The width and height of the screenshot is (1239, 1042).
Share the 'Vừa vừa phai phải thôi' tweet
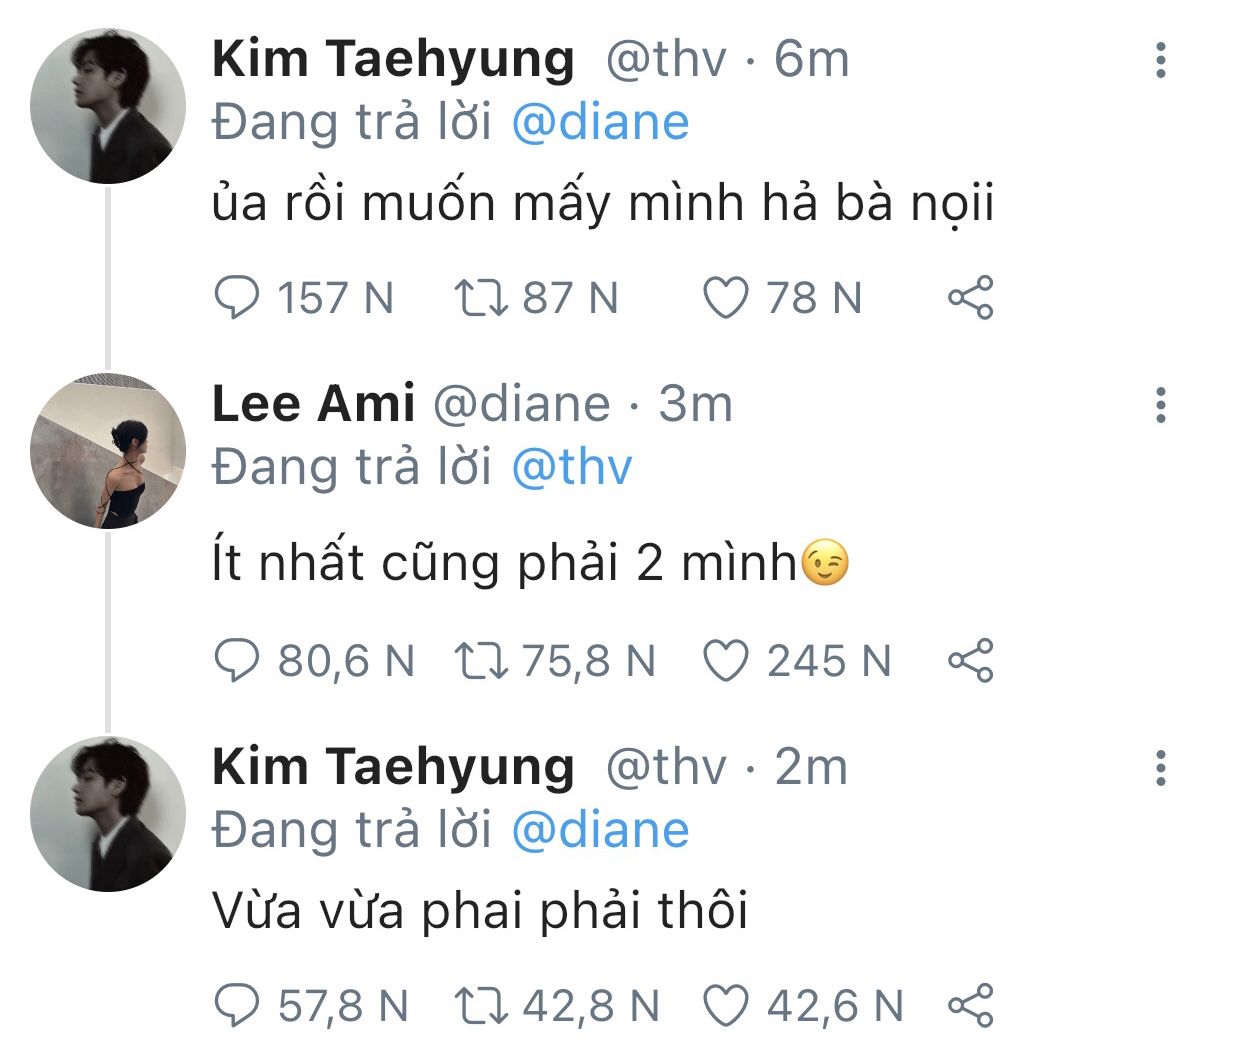(970, 1006)
